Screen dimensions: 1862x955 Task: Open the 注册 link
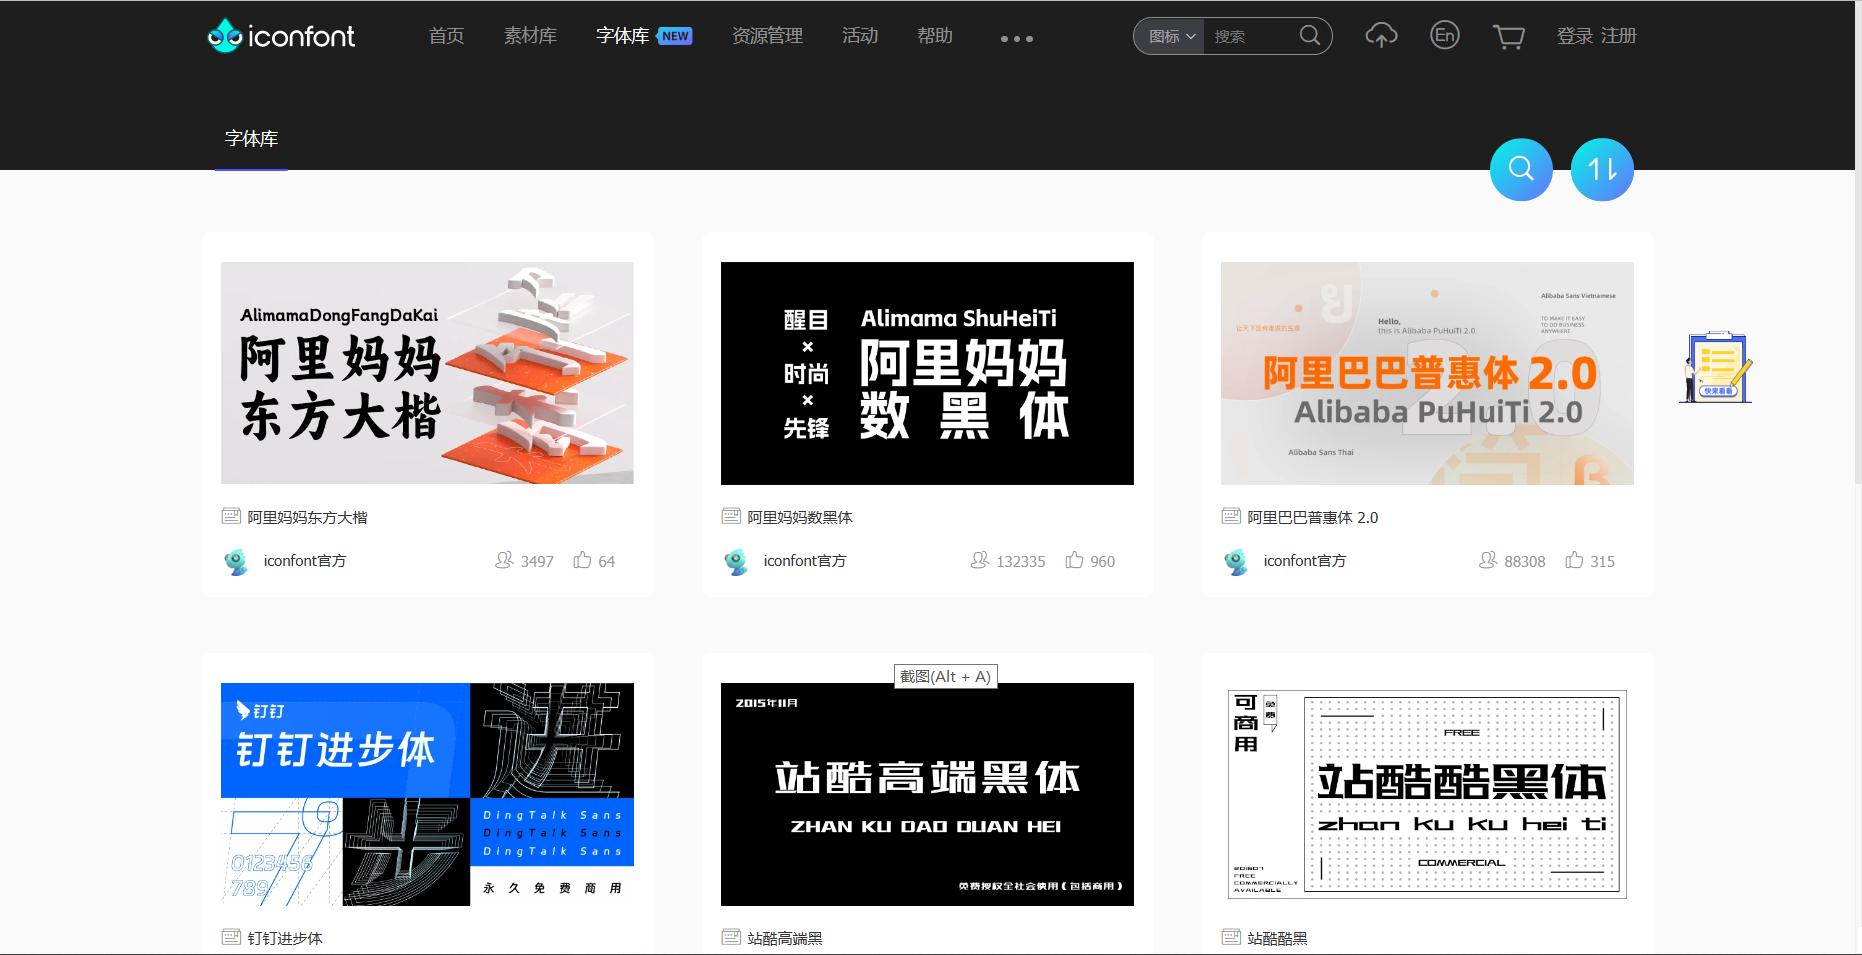1620,36
